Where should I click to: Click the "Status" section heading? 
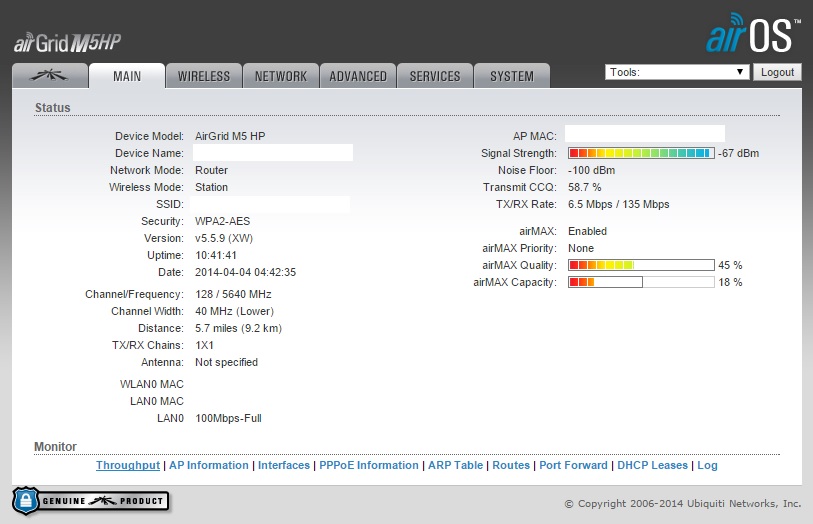click(x=52, y=108)
